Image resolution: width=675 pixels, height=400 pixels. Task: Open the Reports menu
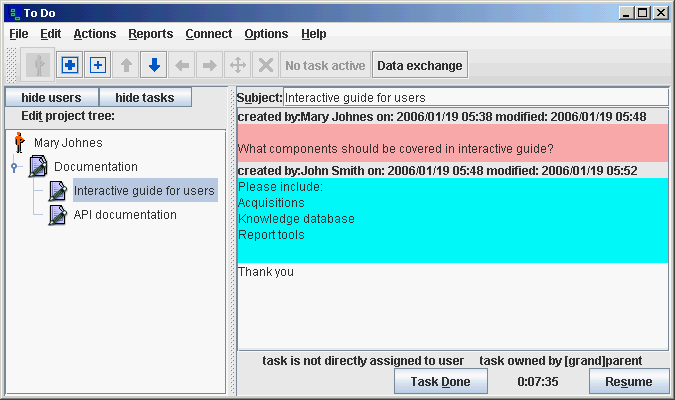click(150, 34)
